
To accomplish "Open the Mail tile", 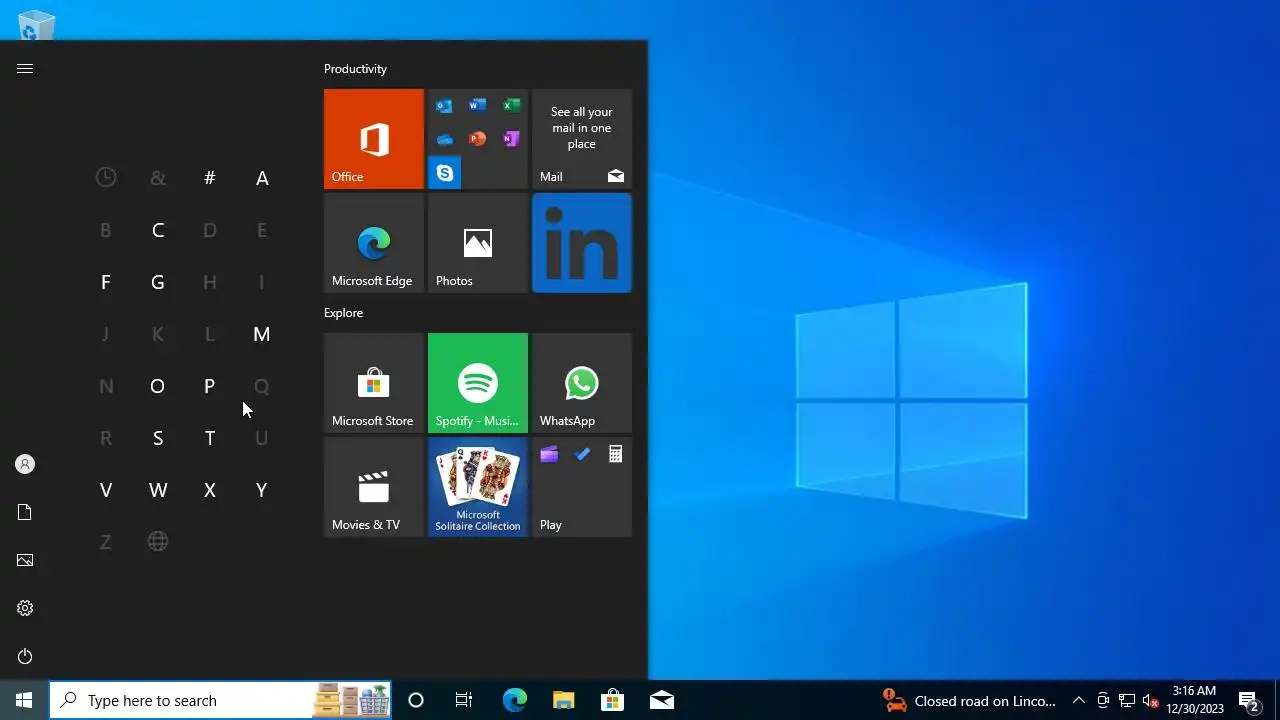I will pos(582,139).
